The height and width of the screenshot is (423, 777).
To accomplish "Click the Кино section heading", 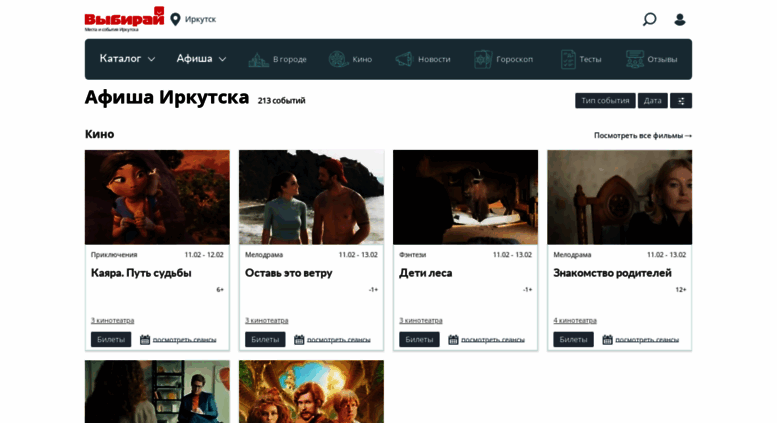I will (x=100, y=134).
